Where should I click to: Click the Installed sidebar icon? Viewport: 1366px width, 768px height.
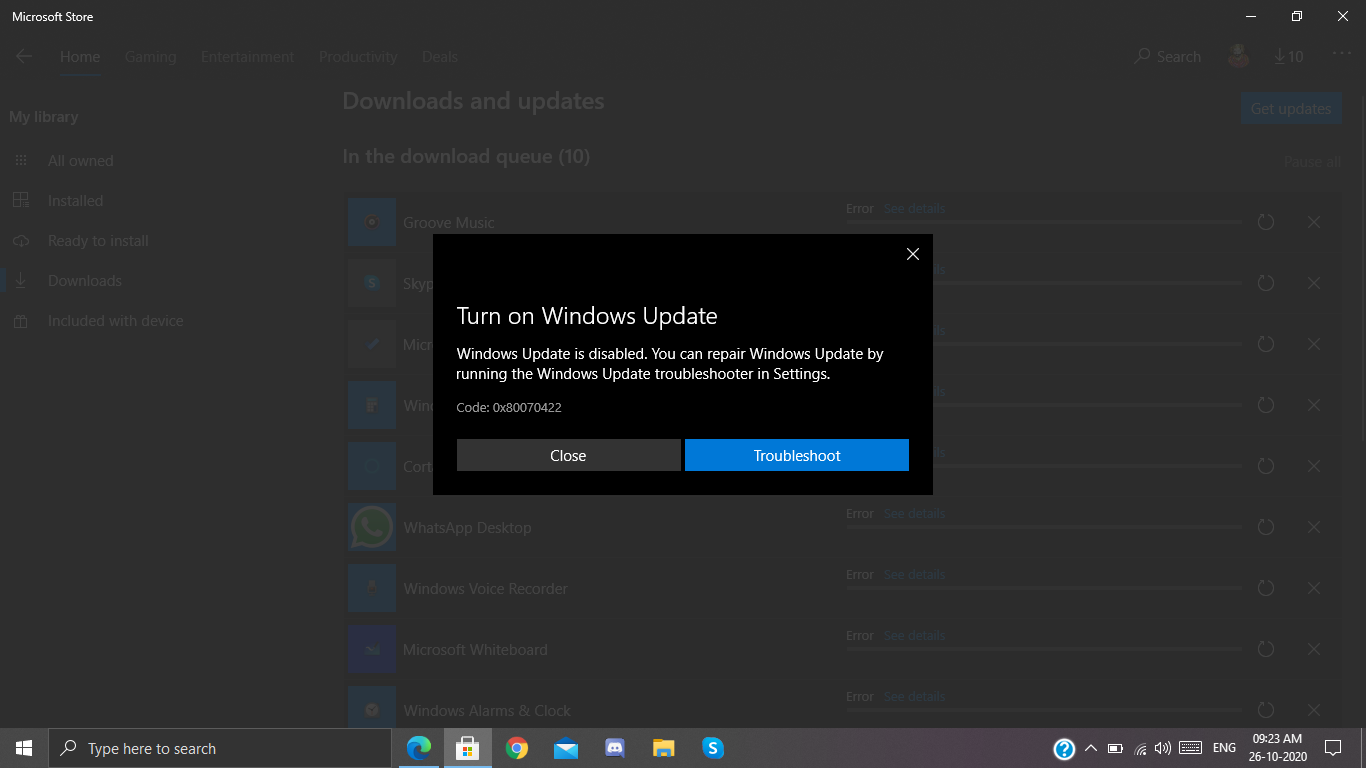pos(21,201)
